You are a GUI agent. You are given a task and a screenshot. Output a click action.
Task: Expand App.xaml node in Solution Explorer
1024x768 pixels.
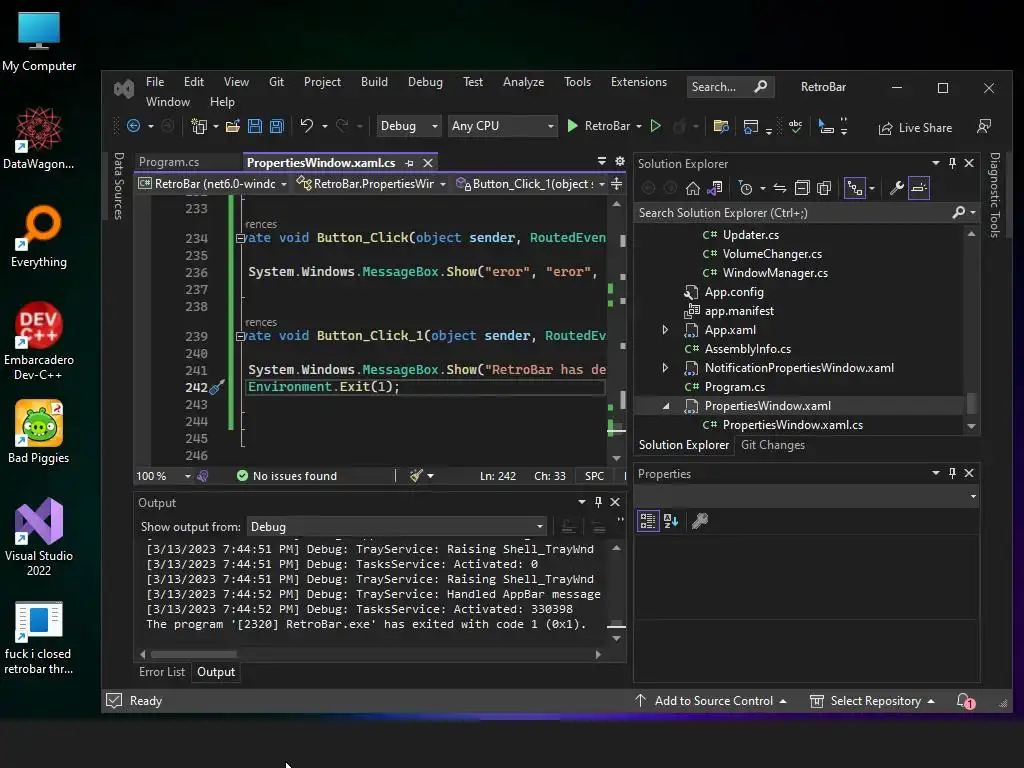665,330
